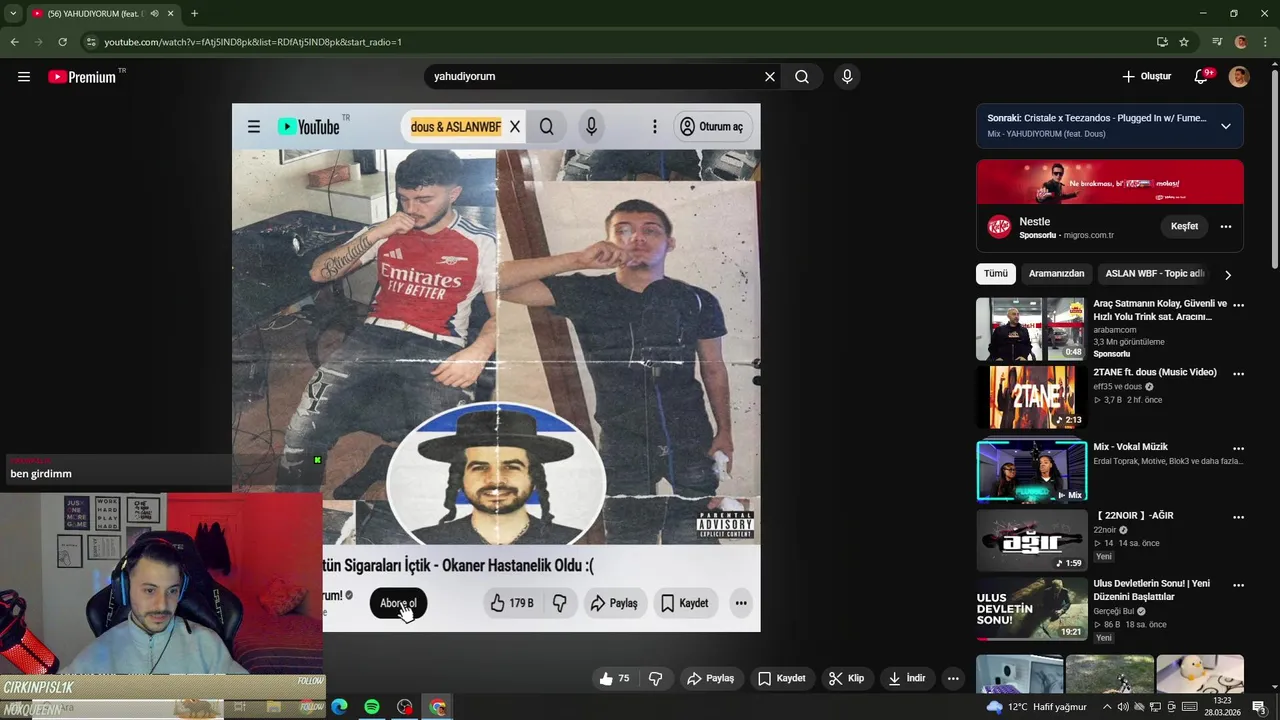Open more actions under the video
The height and width of the screenshot is (720, 1280).
[953, 679]
